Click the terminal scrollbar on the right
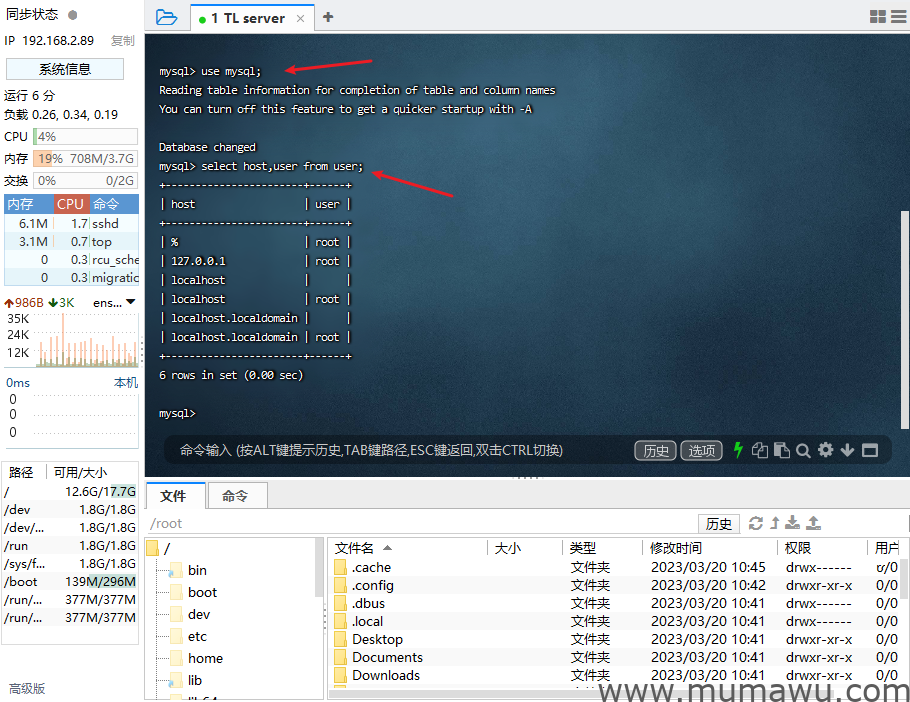 [x=904, y=300]
